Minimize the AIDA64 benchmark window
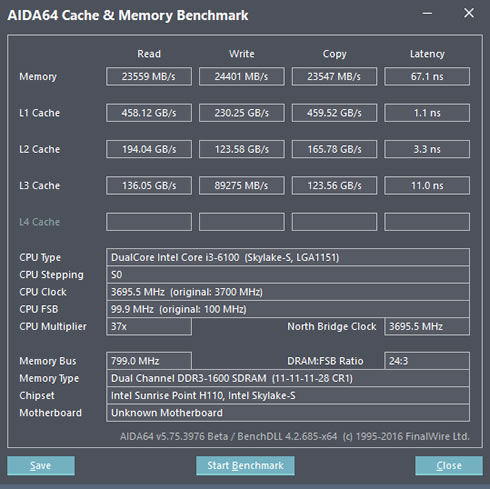490x489 pixels. (427, 14)
